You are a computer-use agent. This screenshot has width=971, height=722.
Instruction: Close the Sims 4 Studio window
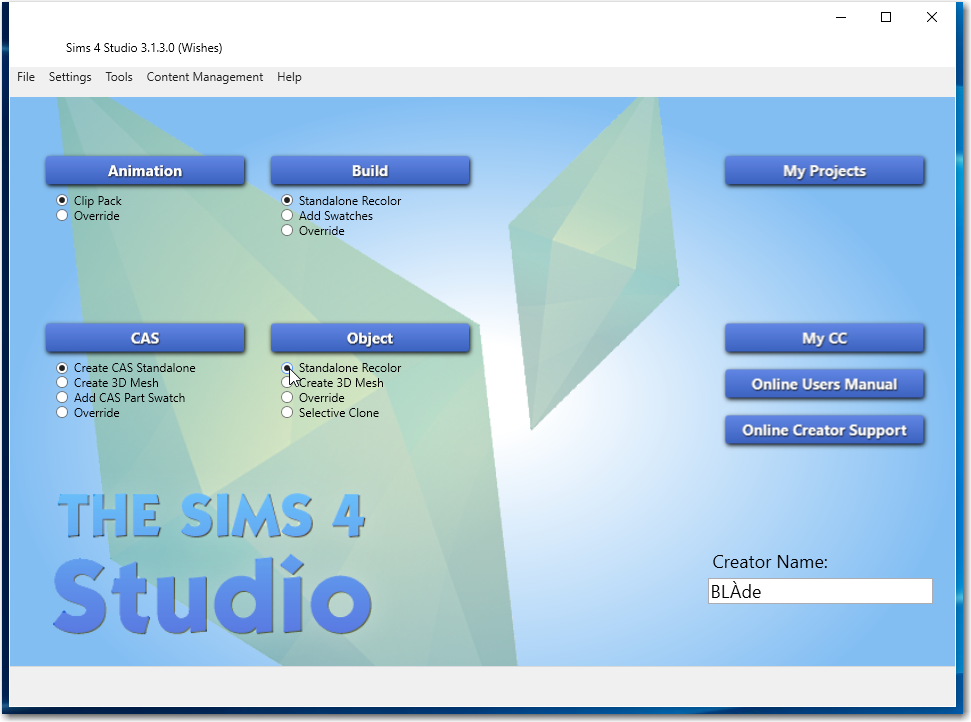pyautogui.click(x=931, y=17)
